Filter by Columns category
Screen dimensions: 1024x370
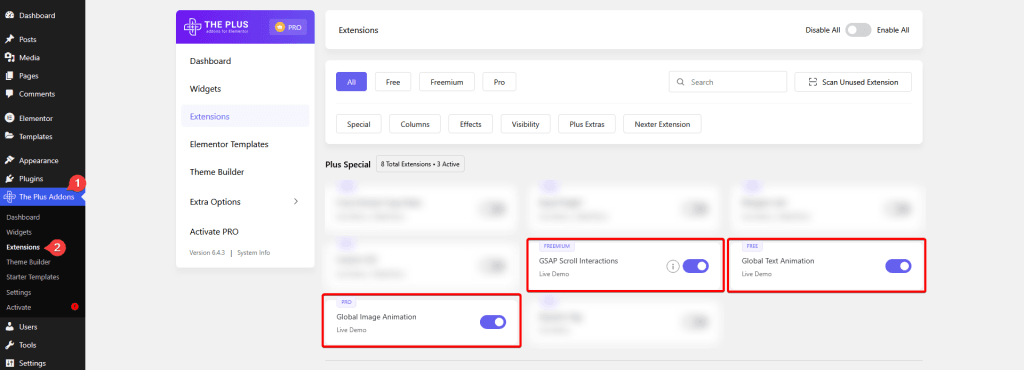[x=415, y=124]
